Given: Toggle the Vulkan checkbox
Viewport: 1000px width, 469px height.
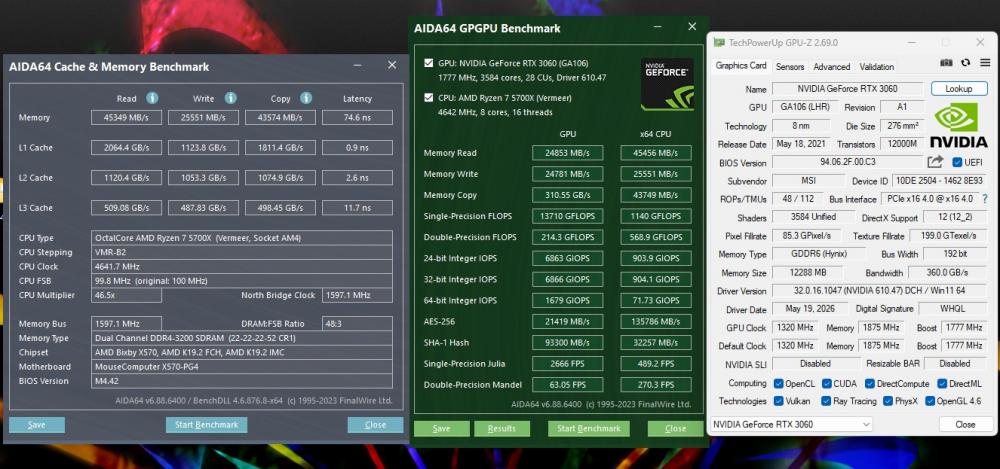Looking at the screenshot, I should 778,401.
